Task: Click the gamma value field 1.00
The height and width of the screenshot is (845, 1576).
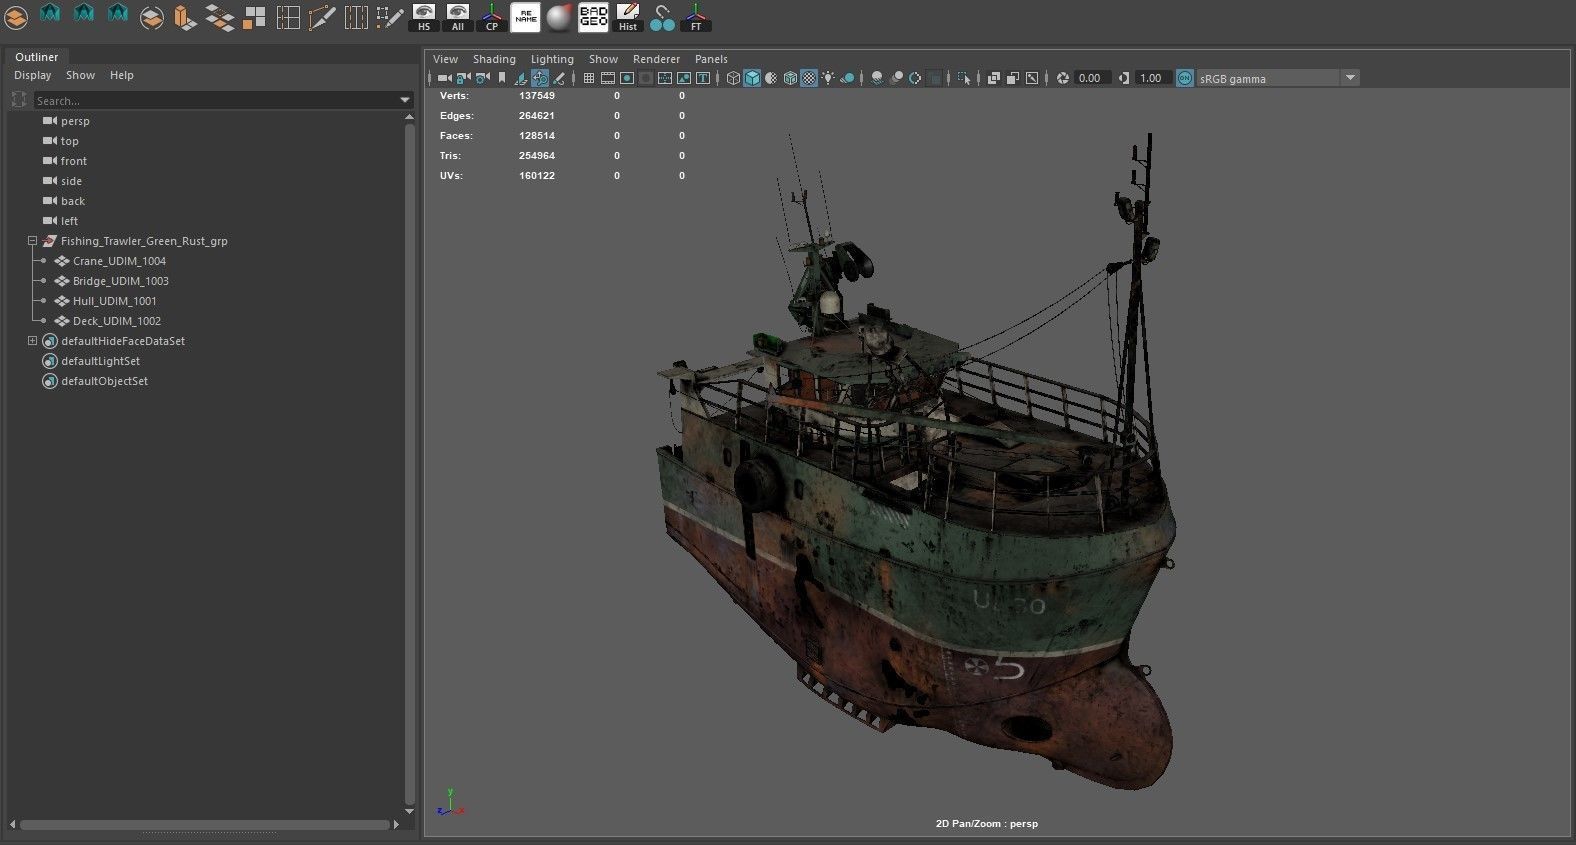Action: [1152, 78]
